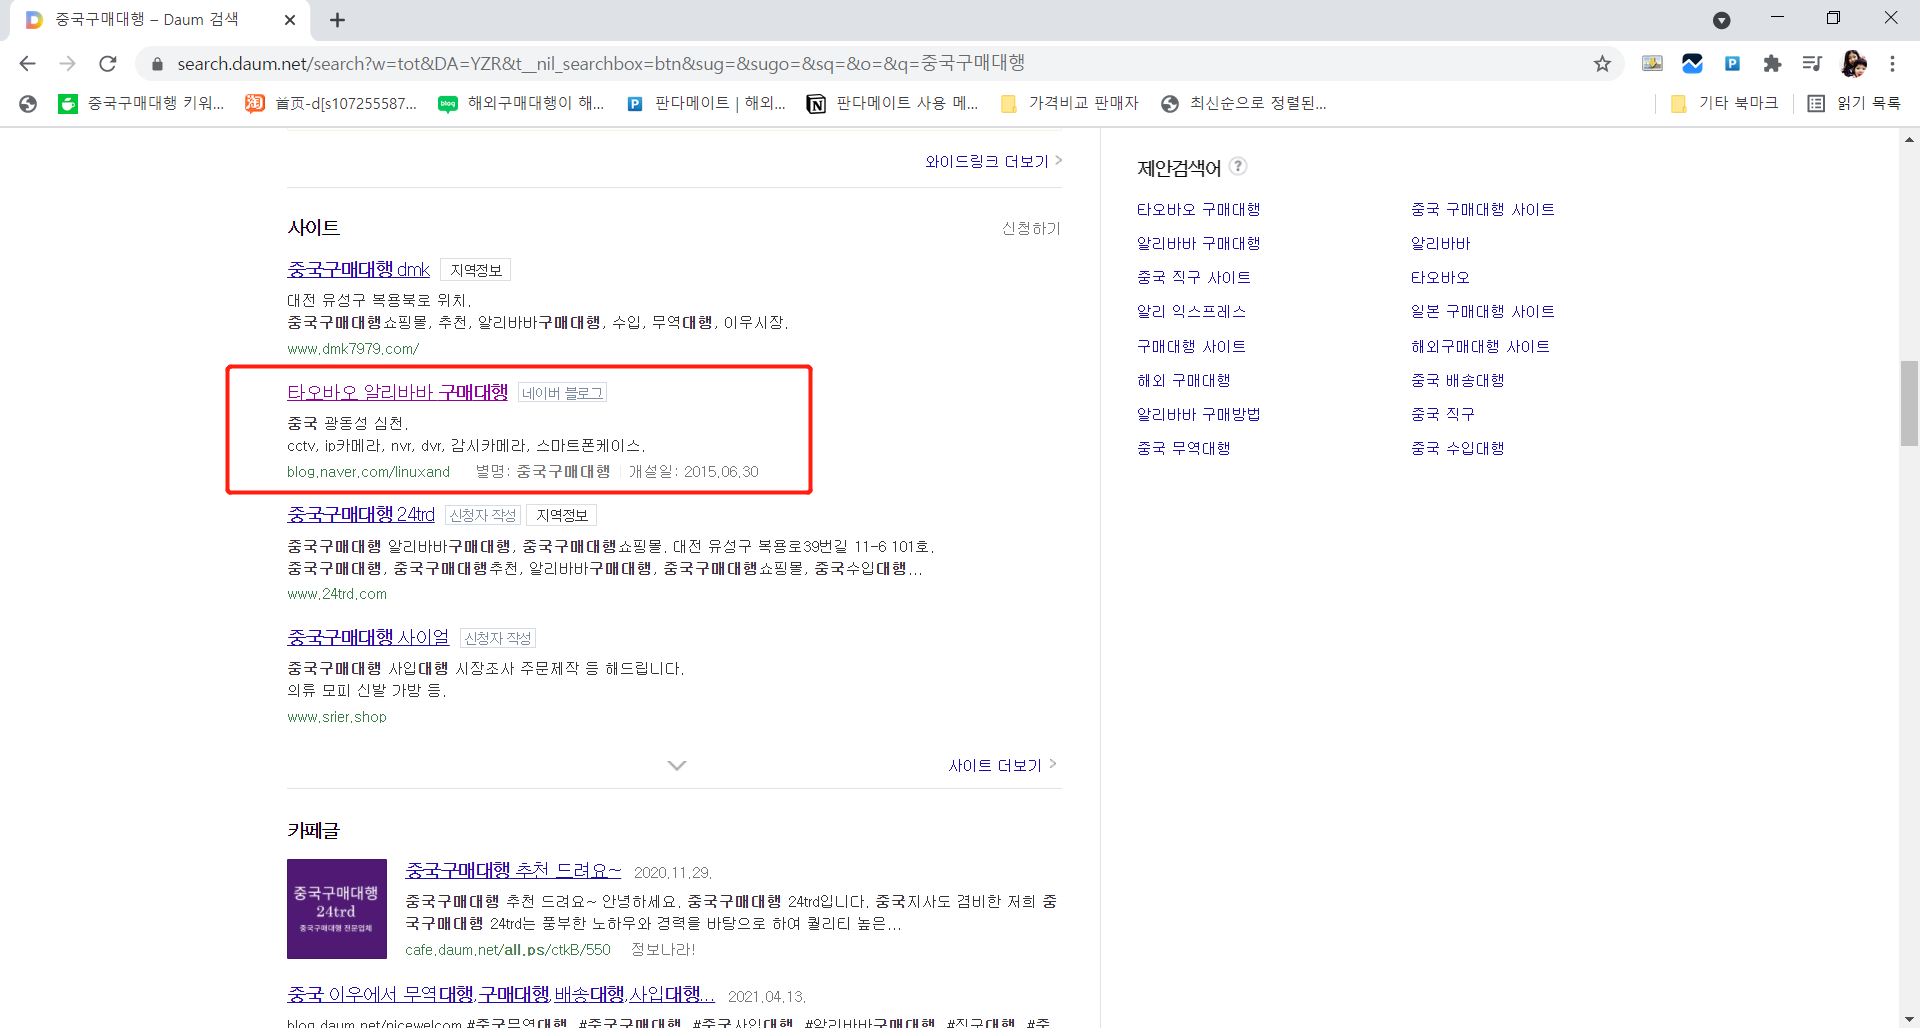Search suggested term 중국 수입대행
This screenshot has width=1920, height=1028.
[x=1457, y=448]
